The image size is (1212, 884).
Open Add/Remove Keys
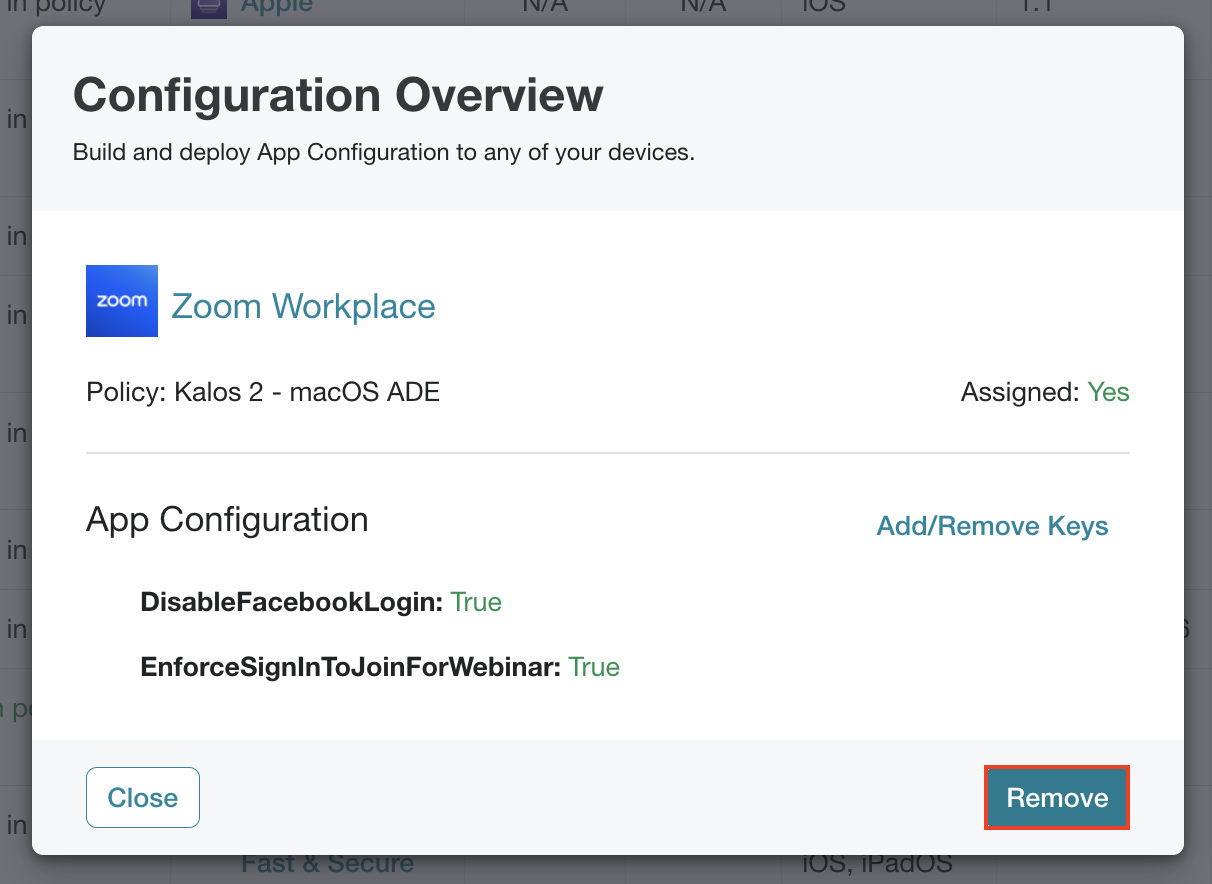992,526
